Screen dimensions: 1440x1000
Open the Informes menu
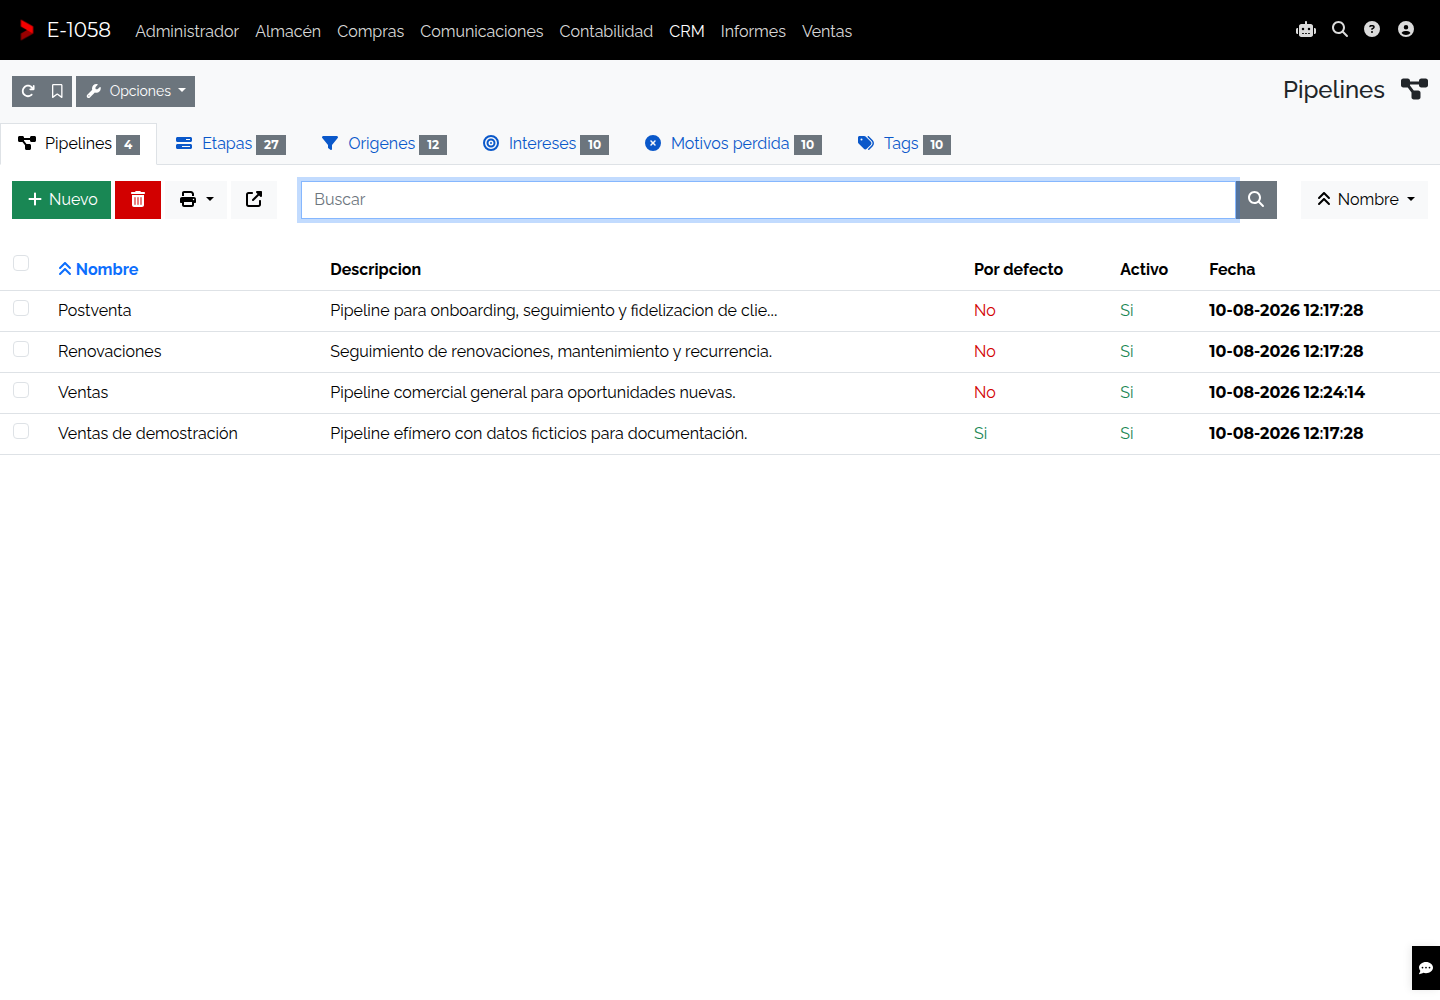[x=753, y=31]
